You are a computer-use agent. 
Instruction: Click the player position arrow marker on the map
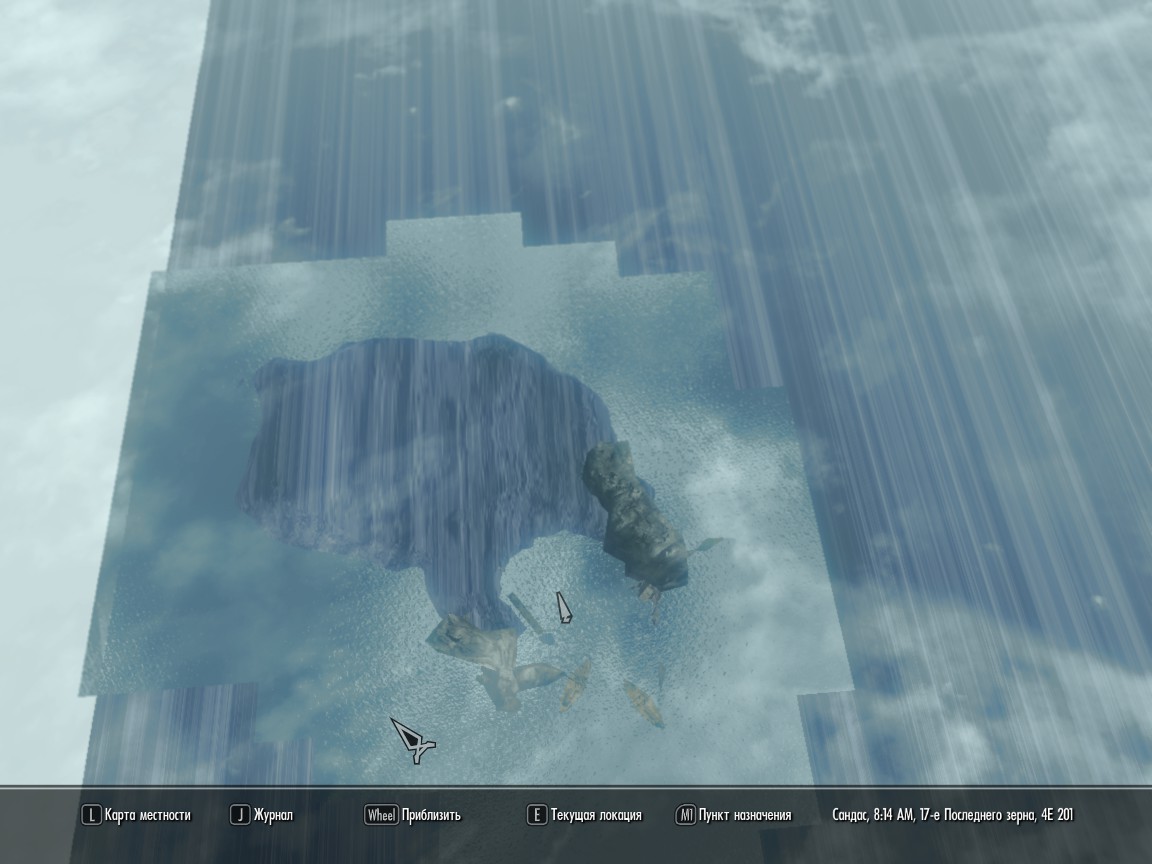click(564, 608)
